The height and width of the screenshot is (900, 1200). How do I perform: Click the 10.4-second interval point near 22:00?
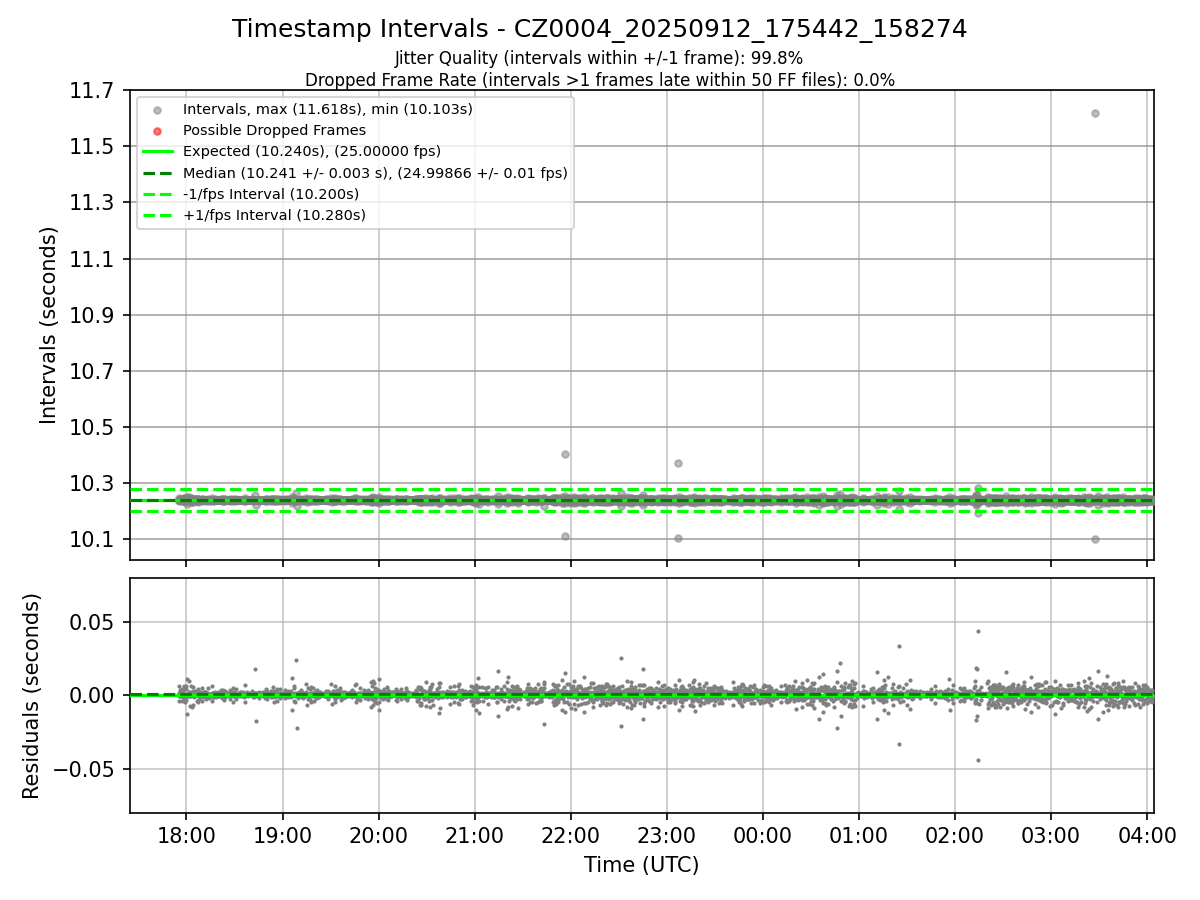[565, 454]
